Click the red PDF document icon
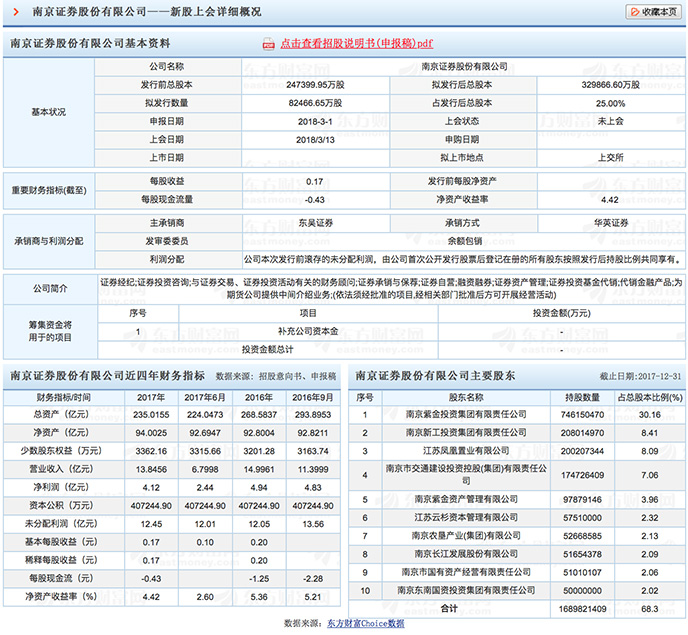The height and width of the screenshot is (635, 688). click(x=269, y=44)
